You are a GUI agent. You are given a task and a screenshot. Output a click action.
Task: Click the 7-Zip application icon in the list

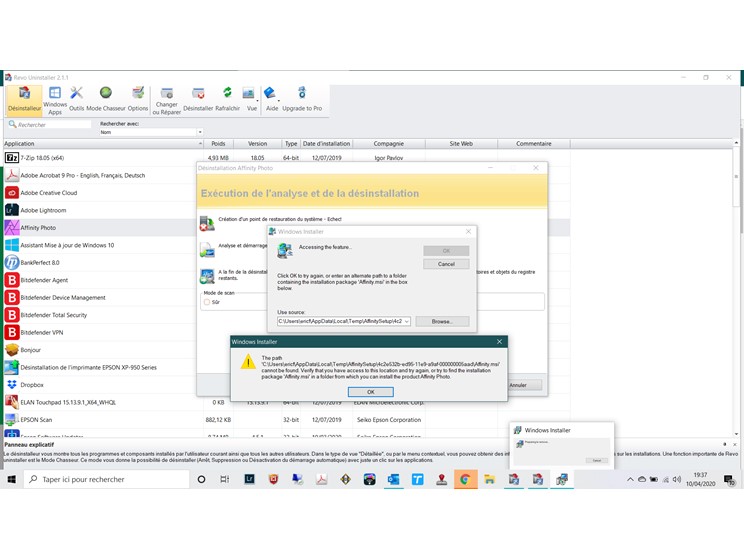[12, 158]
